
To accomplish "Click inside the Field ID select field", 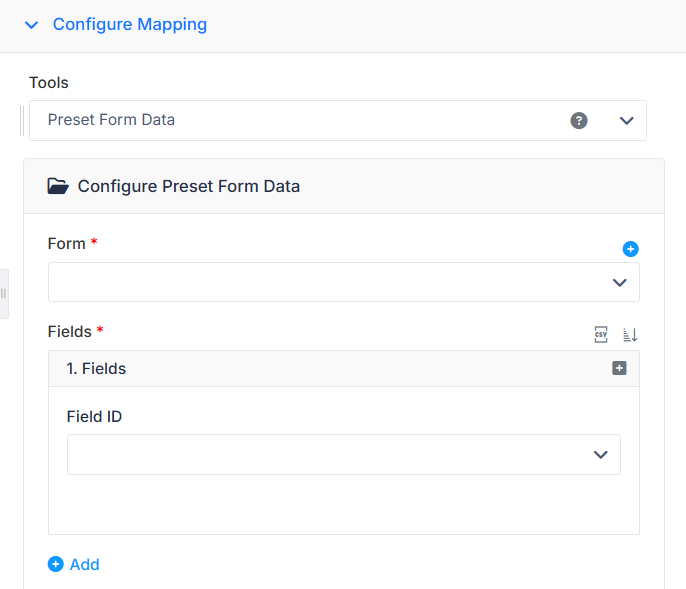I will pos(343,454).
